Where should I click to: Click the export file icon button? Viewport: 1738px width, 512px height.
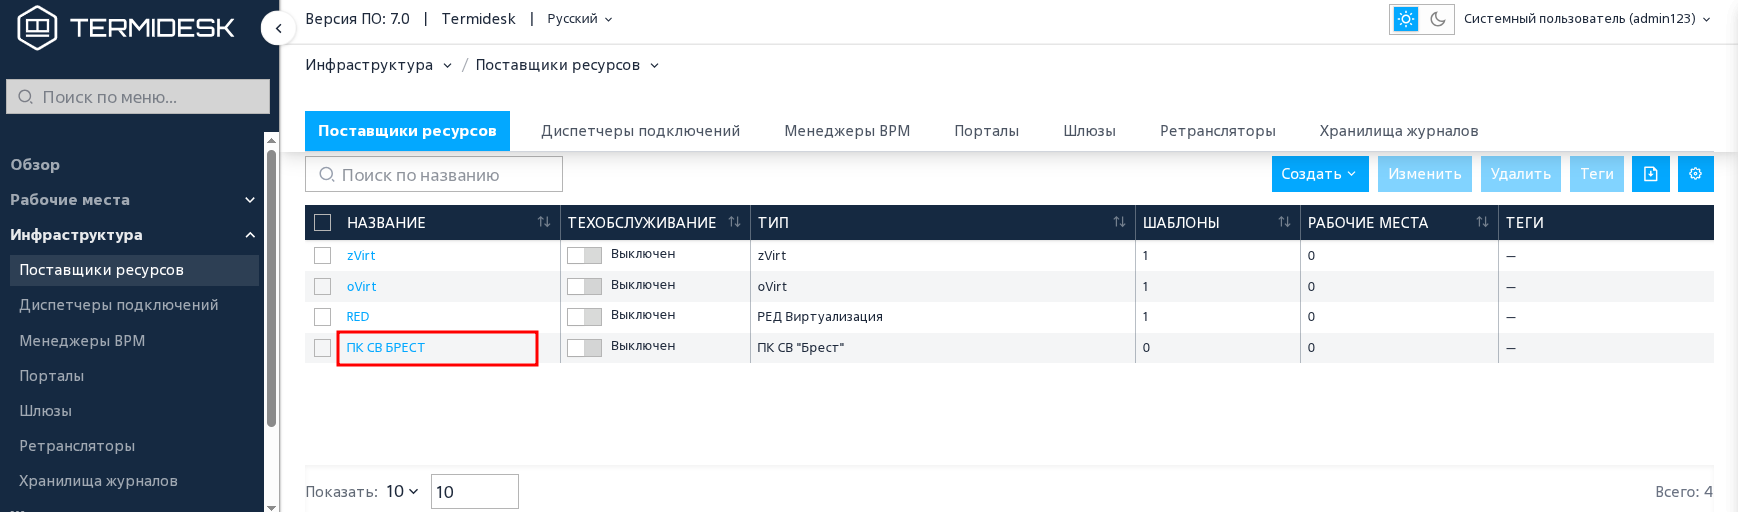(x=1651, y=174)
